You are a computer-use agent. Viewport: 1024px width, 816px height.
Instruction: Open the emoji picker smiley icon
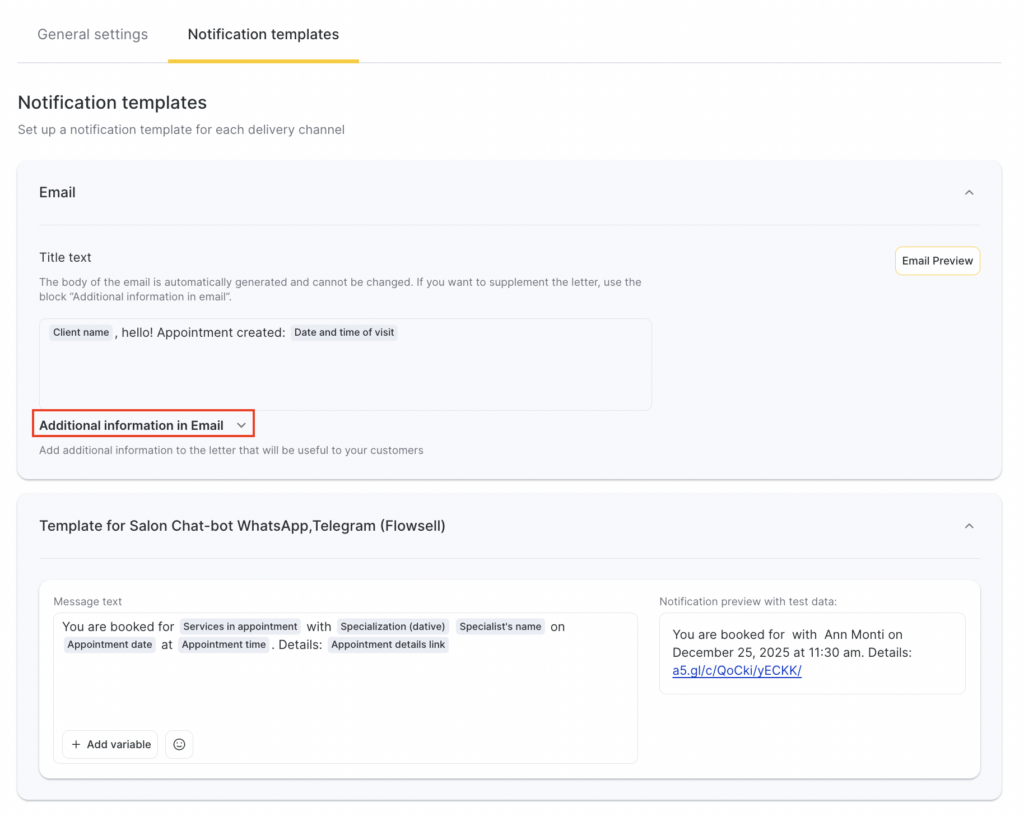pyautogui.click(x=179, y=744)
